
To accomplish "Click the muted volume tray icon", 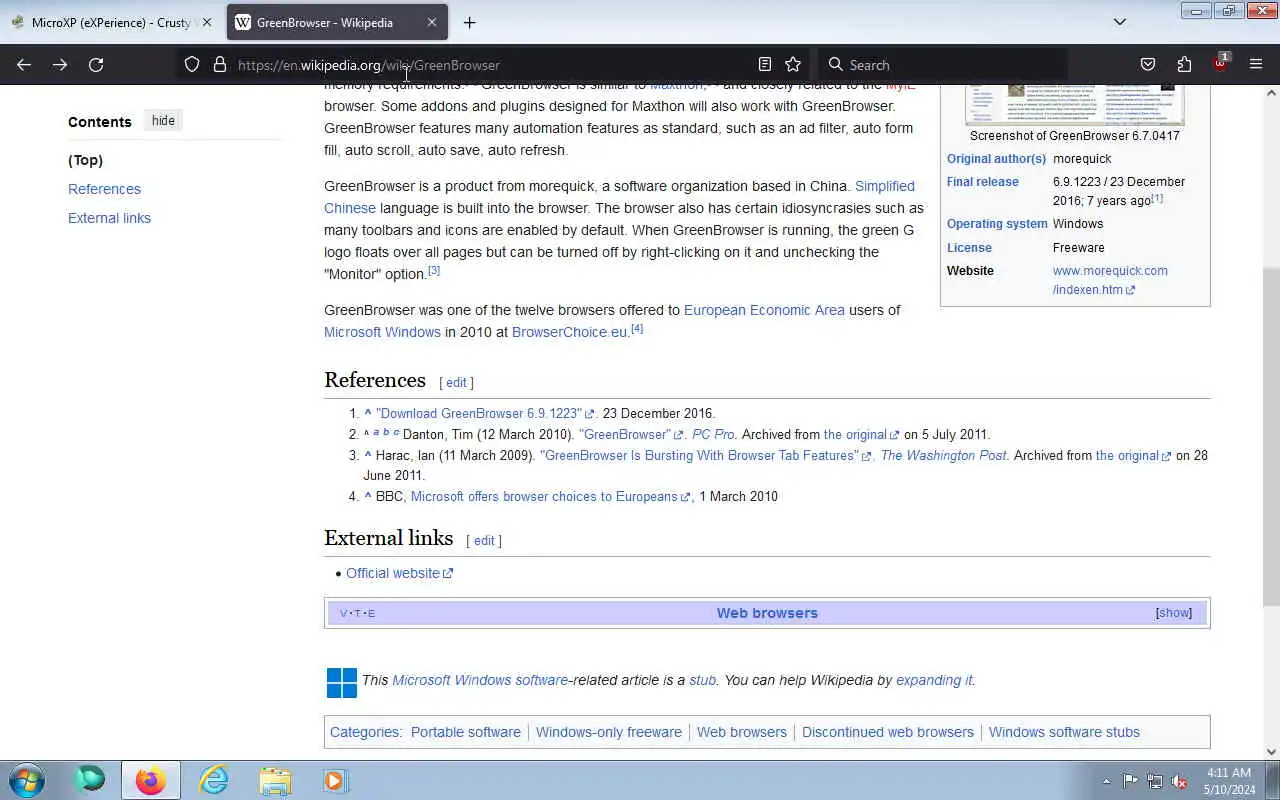I will tap(1179, 781).
